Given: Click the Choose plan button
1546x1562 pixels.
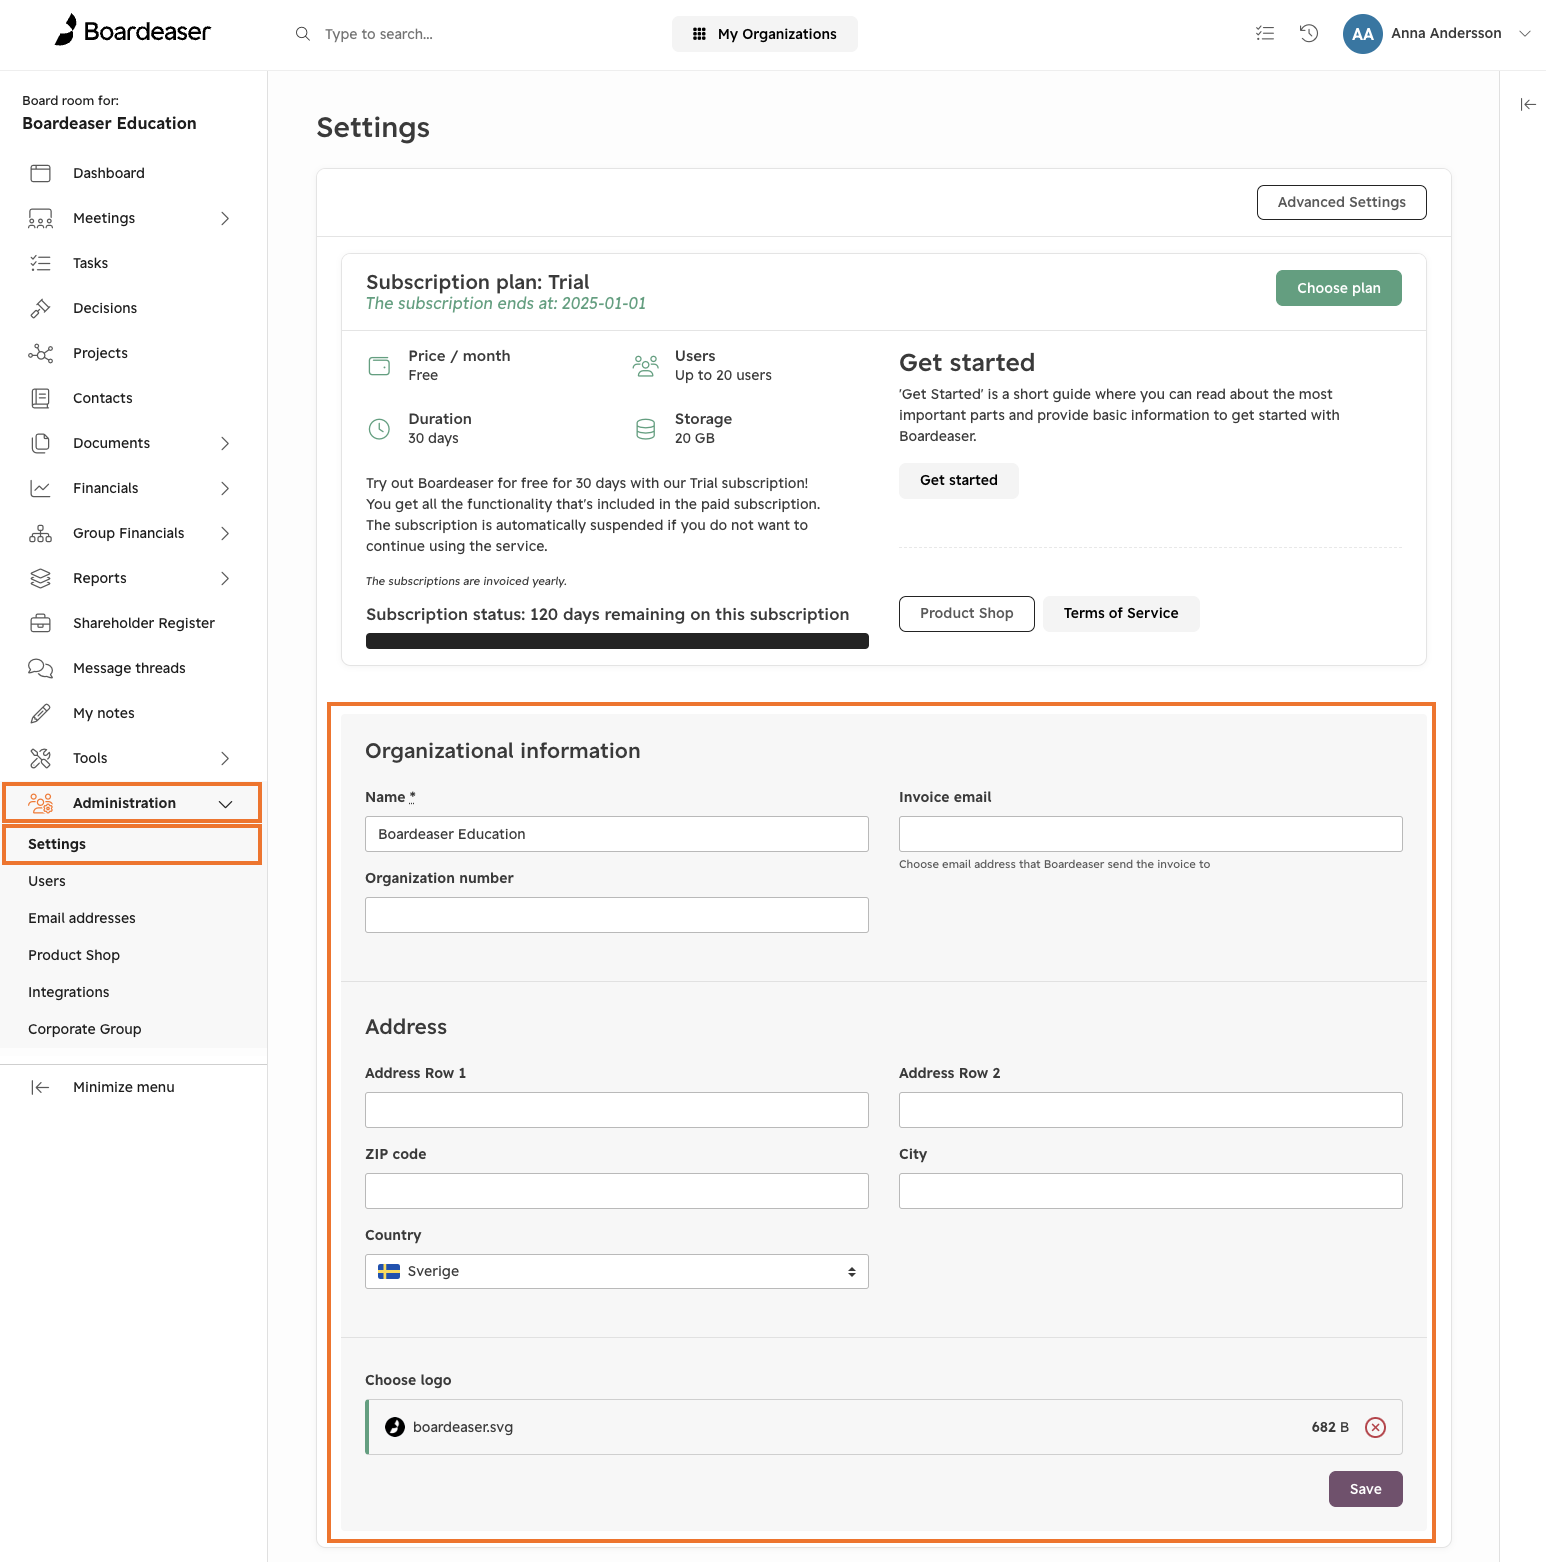Looking at the screenshot, I should point(1338,288).
